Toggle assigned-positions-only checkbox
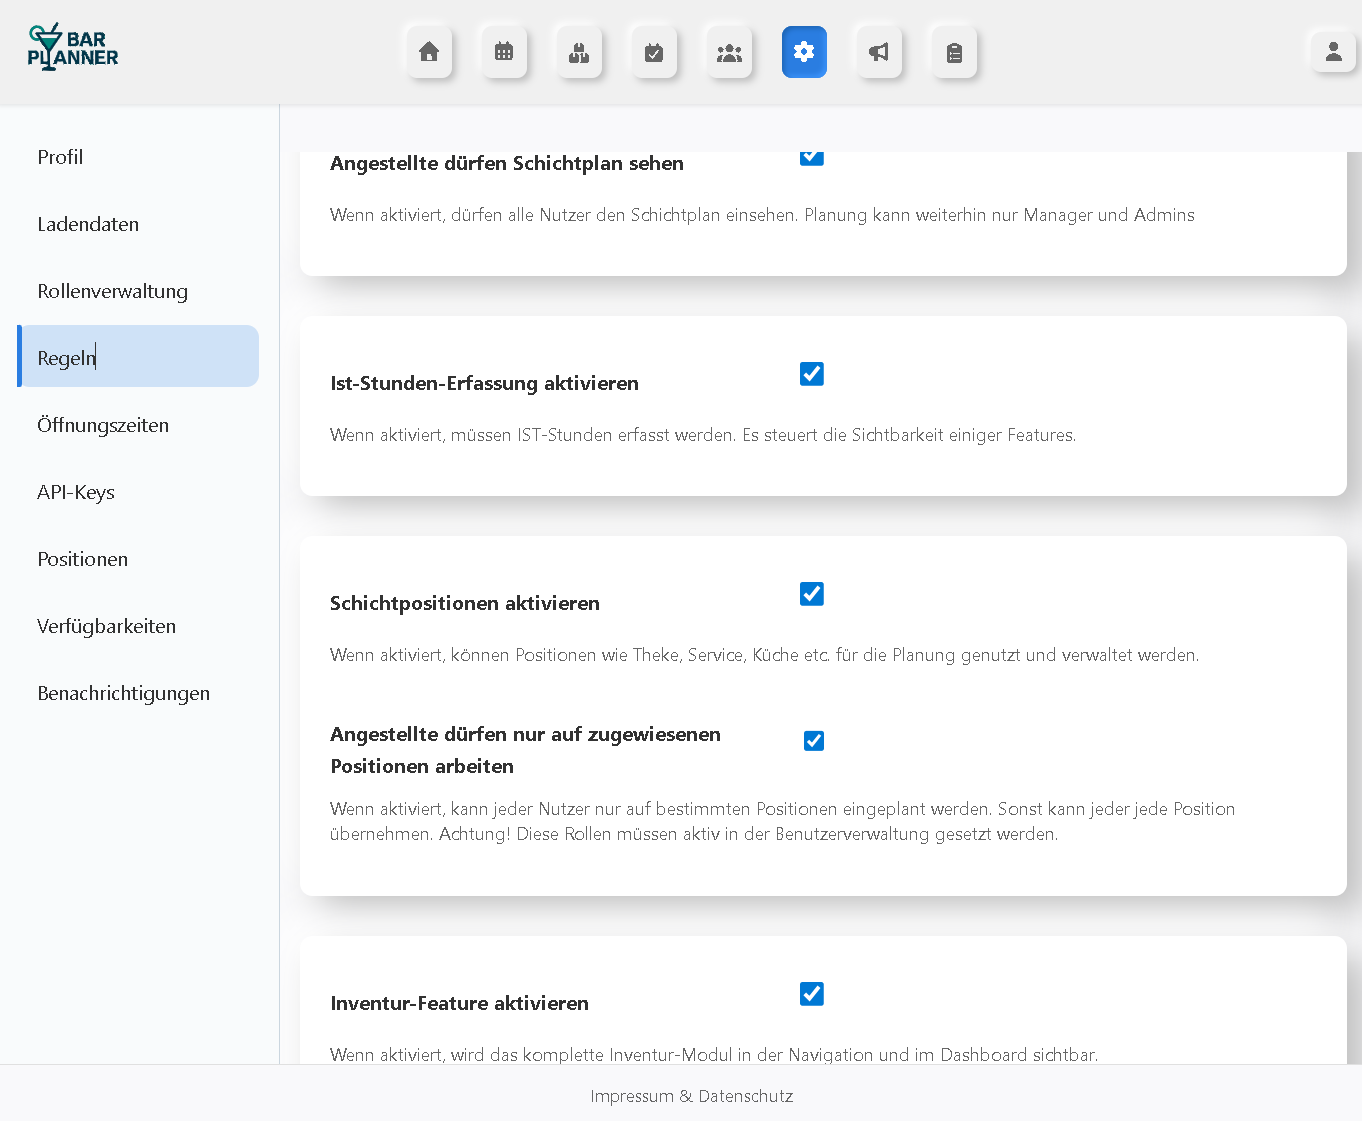The width and height of the screenshot is (1362, 1121). (814, 741)
